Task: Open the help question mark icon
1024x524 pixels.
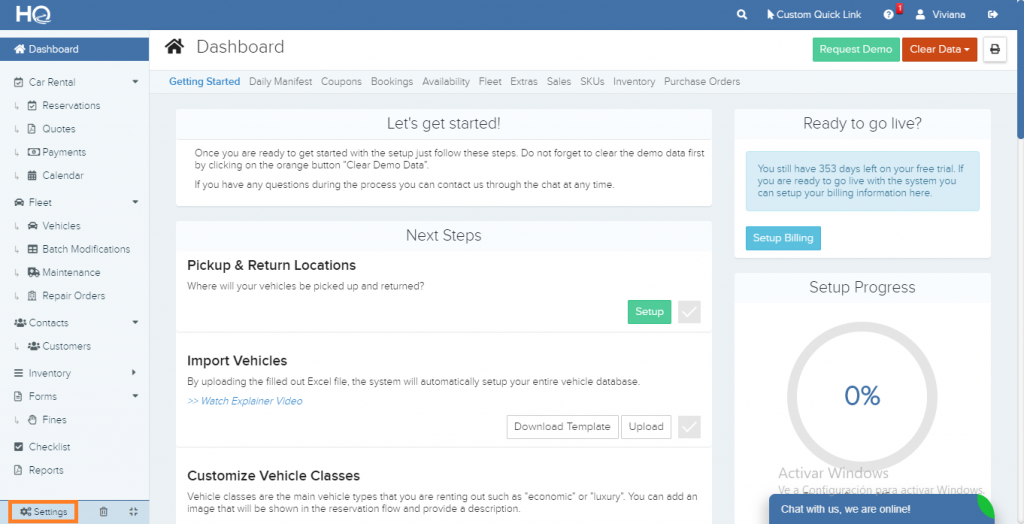Action: click(x=888, y=15)
